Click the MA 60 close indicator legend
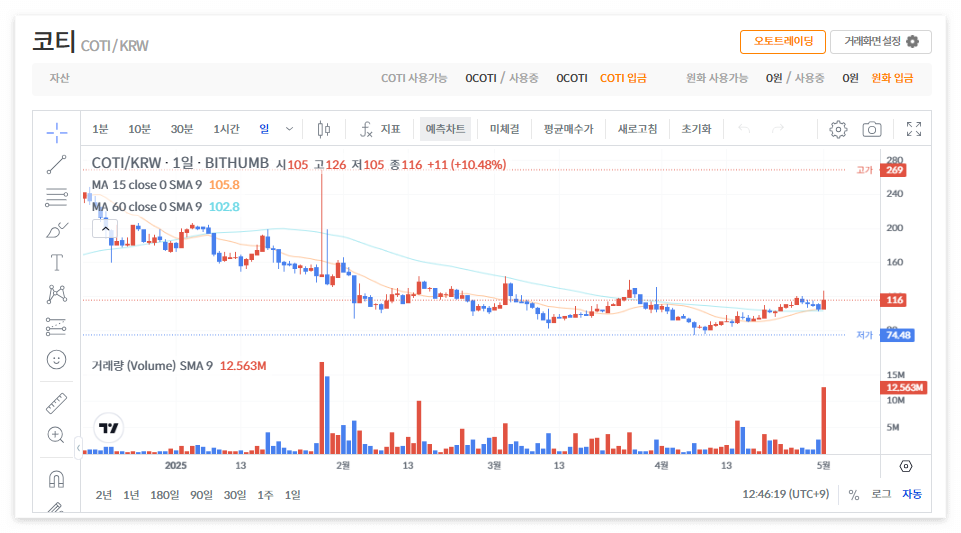 pos(146,206)
